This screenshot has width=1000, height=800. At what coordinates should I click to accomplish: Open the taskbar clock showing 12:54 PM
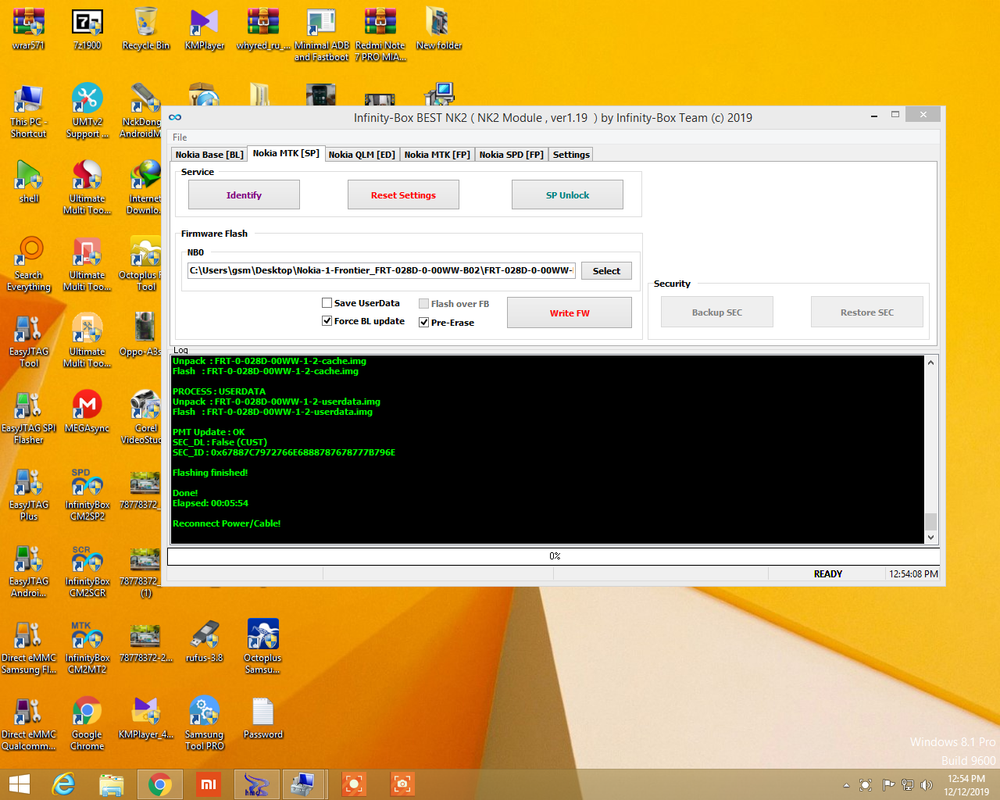pyautogui.click(x=966, y=785)
